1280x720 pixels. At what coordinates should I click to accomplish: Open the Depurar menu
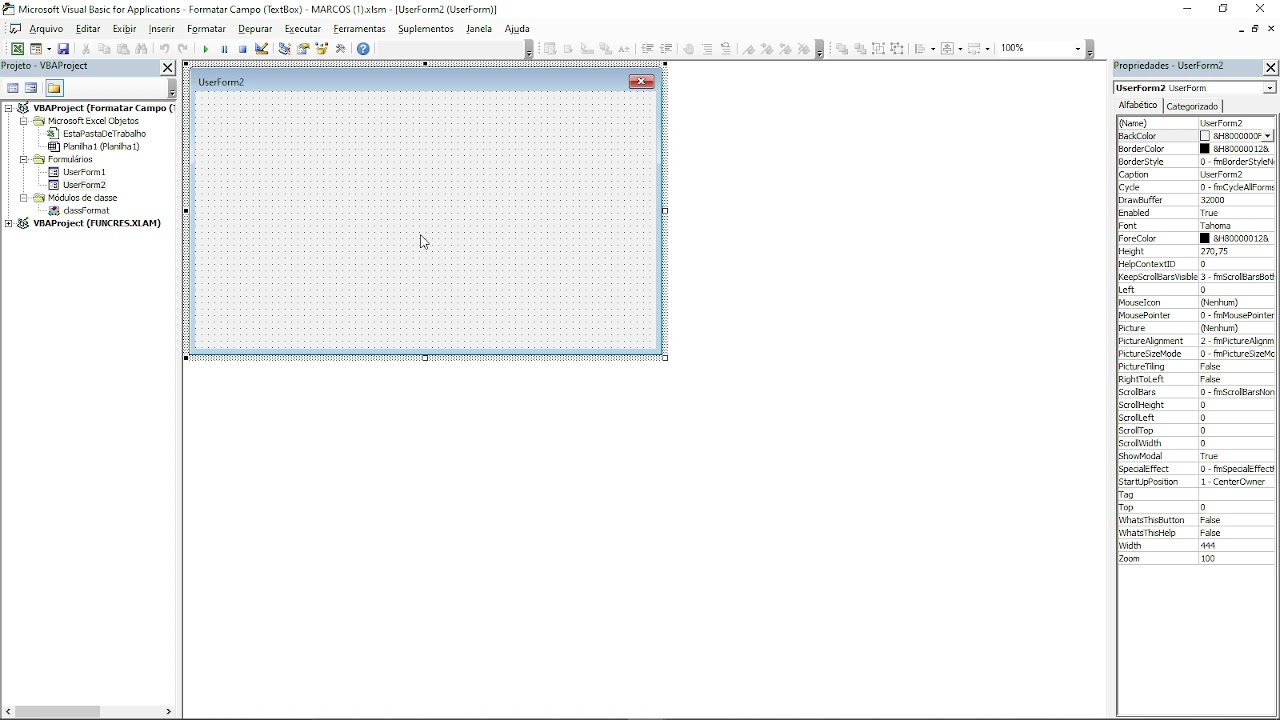(255, 29)
